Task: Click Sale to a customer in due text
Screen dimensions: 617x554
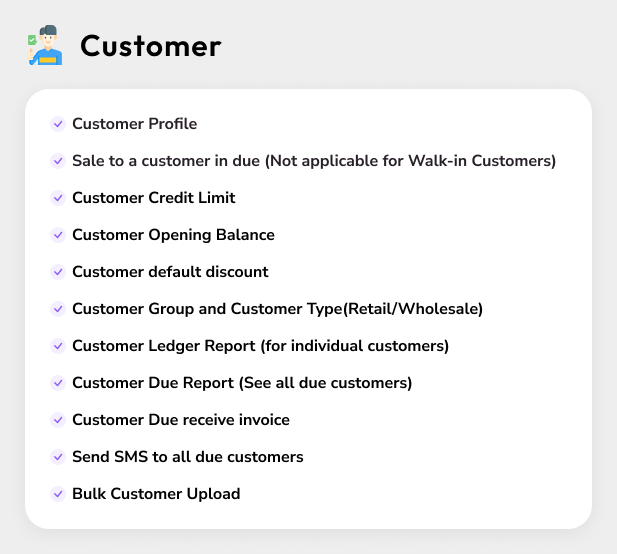Action: [x=313, y=161]
